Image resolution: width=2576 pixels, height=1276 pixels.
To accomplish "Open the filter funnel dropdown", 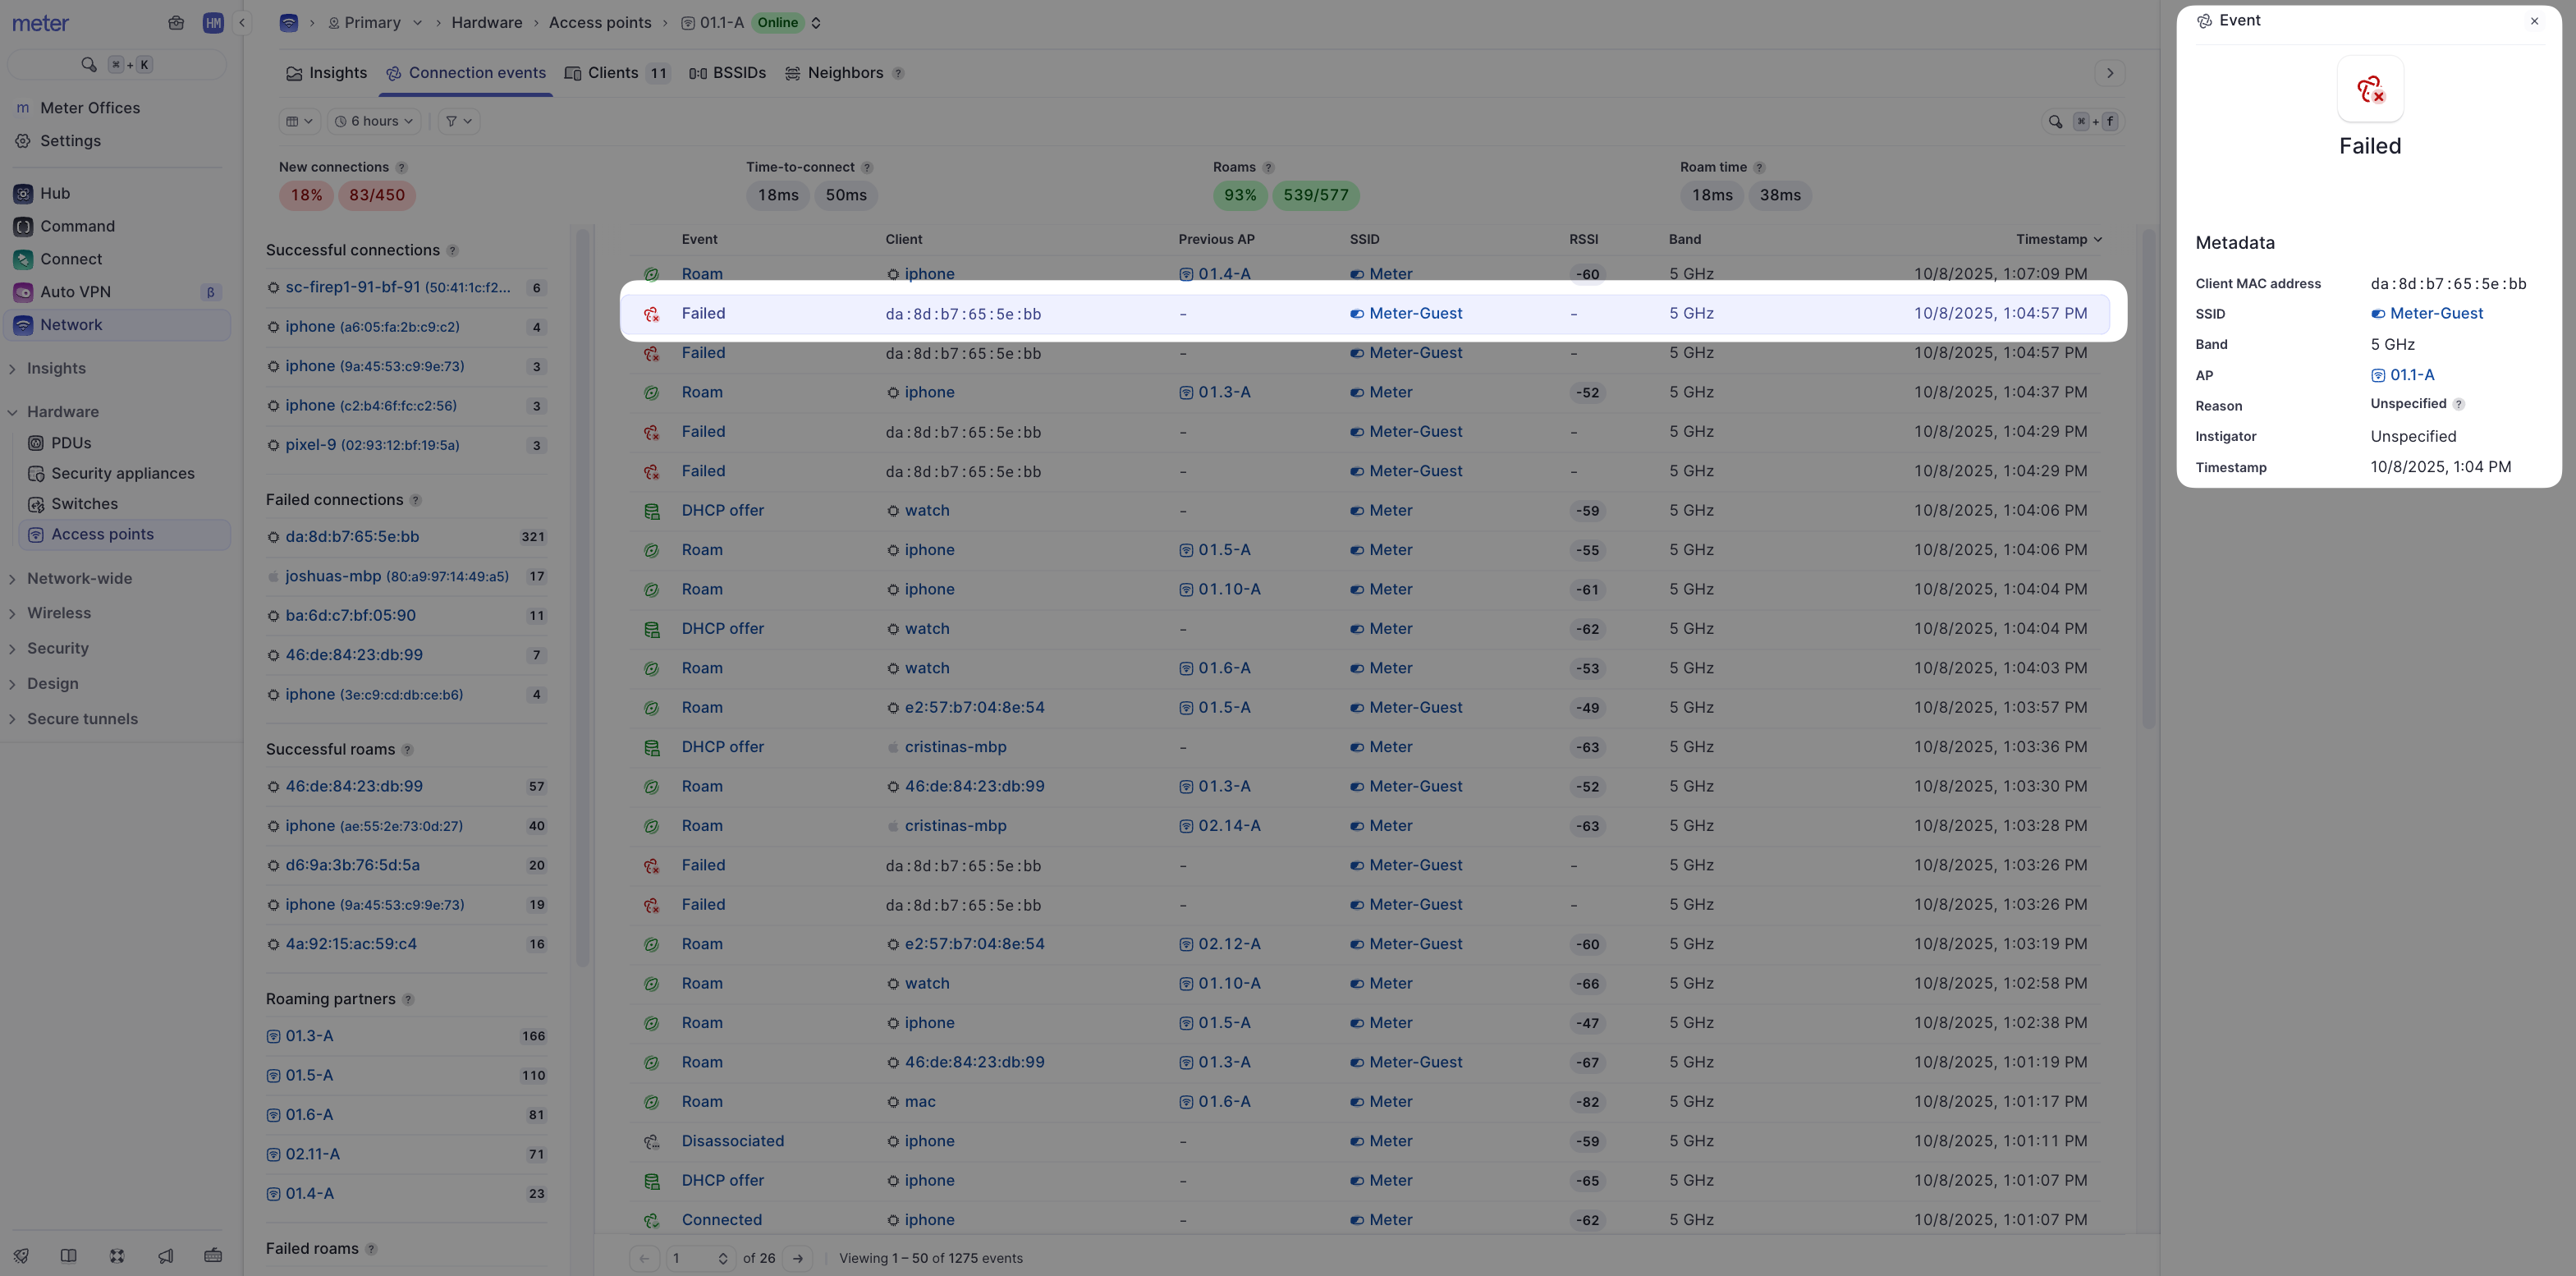I will tap(458, 121).
